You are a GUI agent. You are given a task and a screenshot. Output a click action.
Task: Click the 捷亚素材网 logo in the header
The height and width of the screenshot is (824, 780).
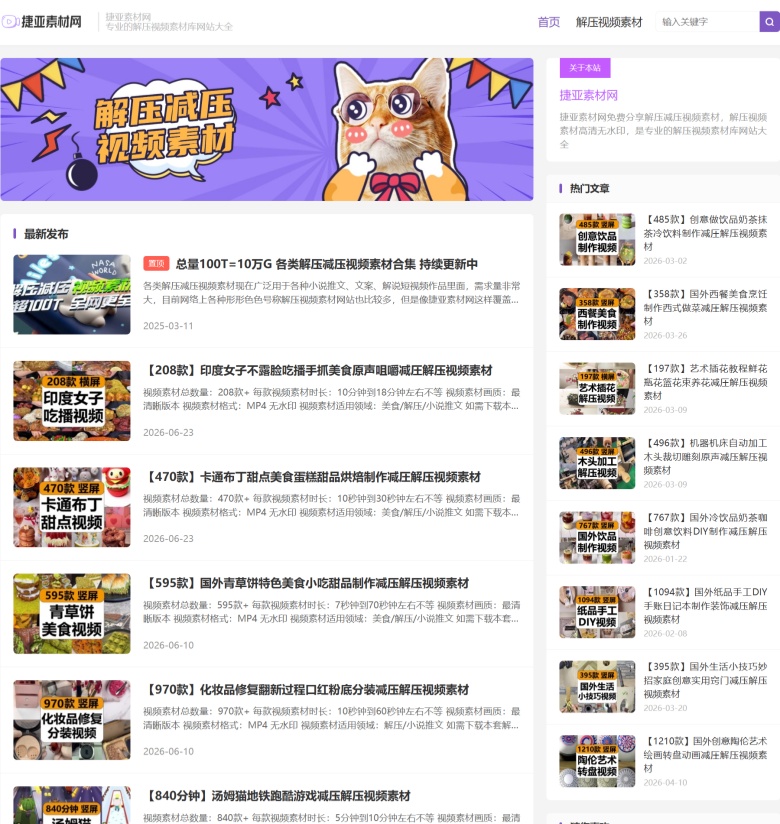tap(42, 22)
